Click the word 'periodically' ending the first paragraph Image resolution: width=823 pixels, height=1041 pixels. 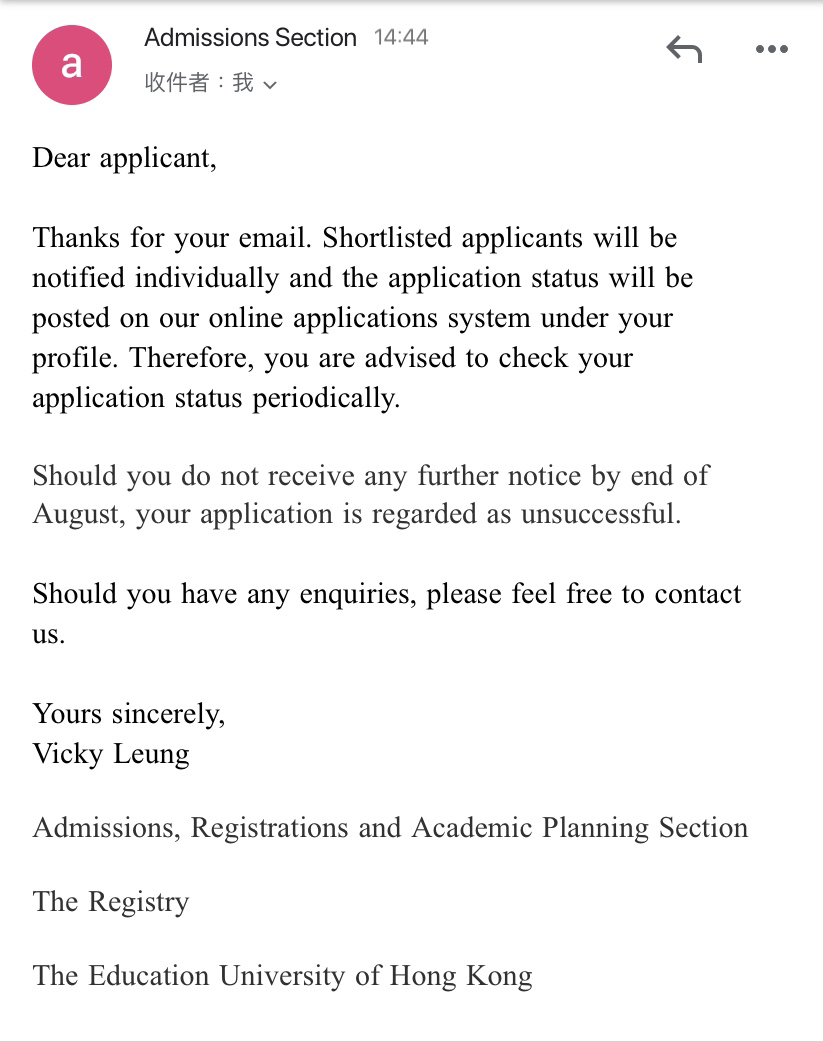pos(325,398)
